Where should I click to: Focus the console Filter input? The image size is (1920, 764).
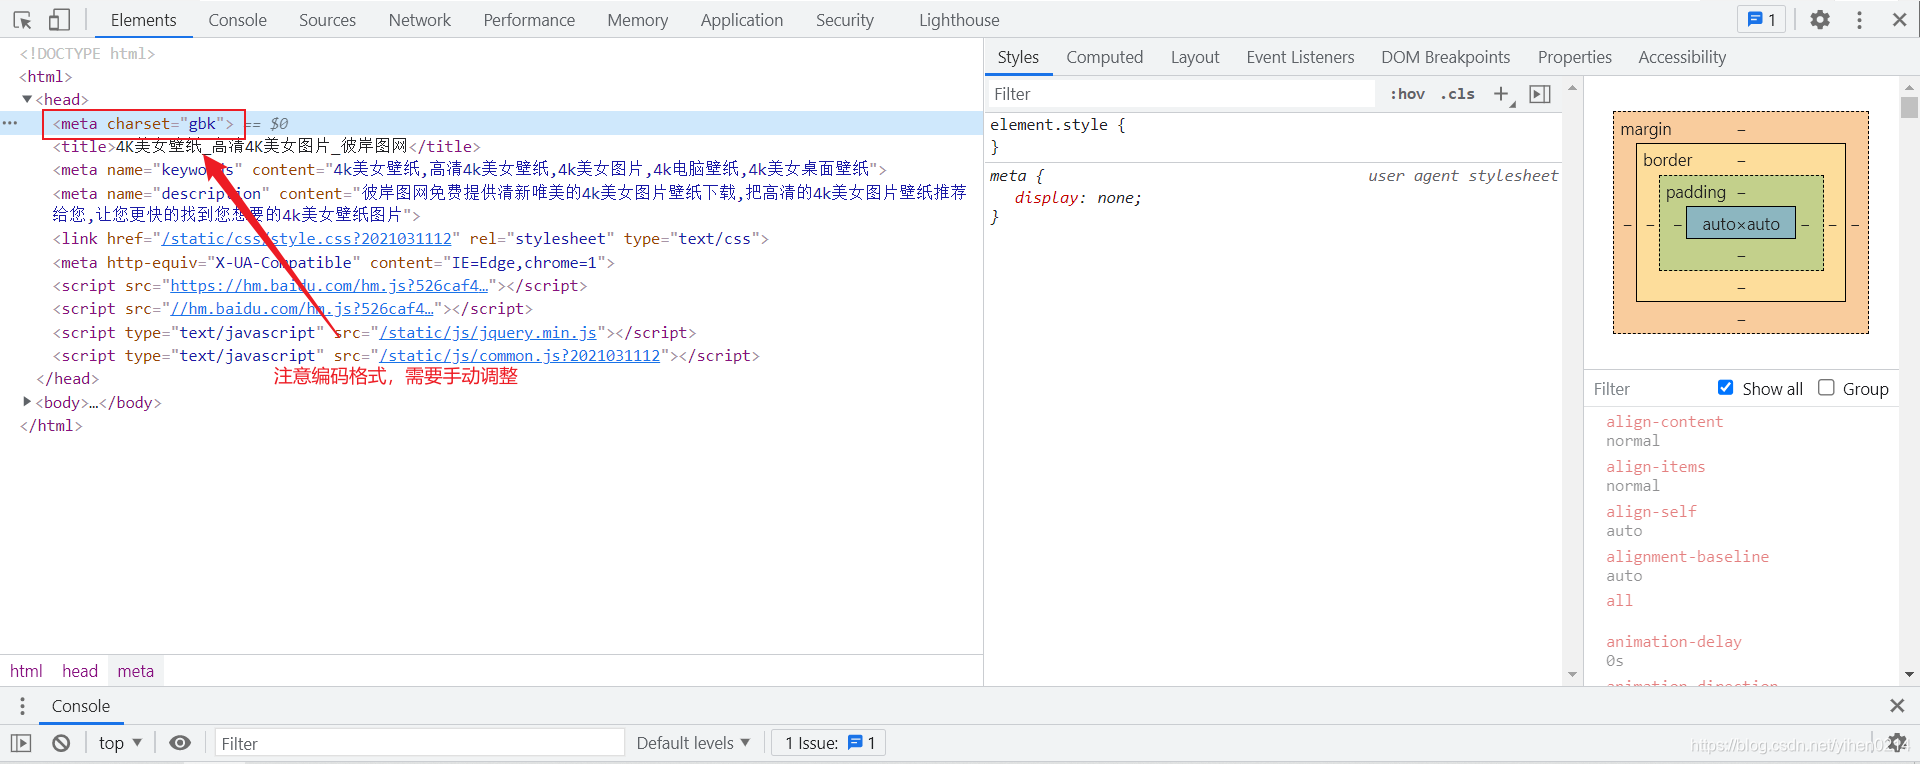pos(419,743)
